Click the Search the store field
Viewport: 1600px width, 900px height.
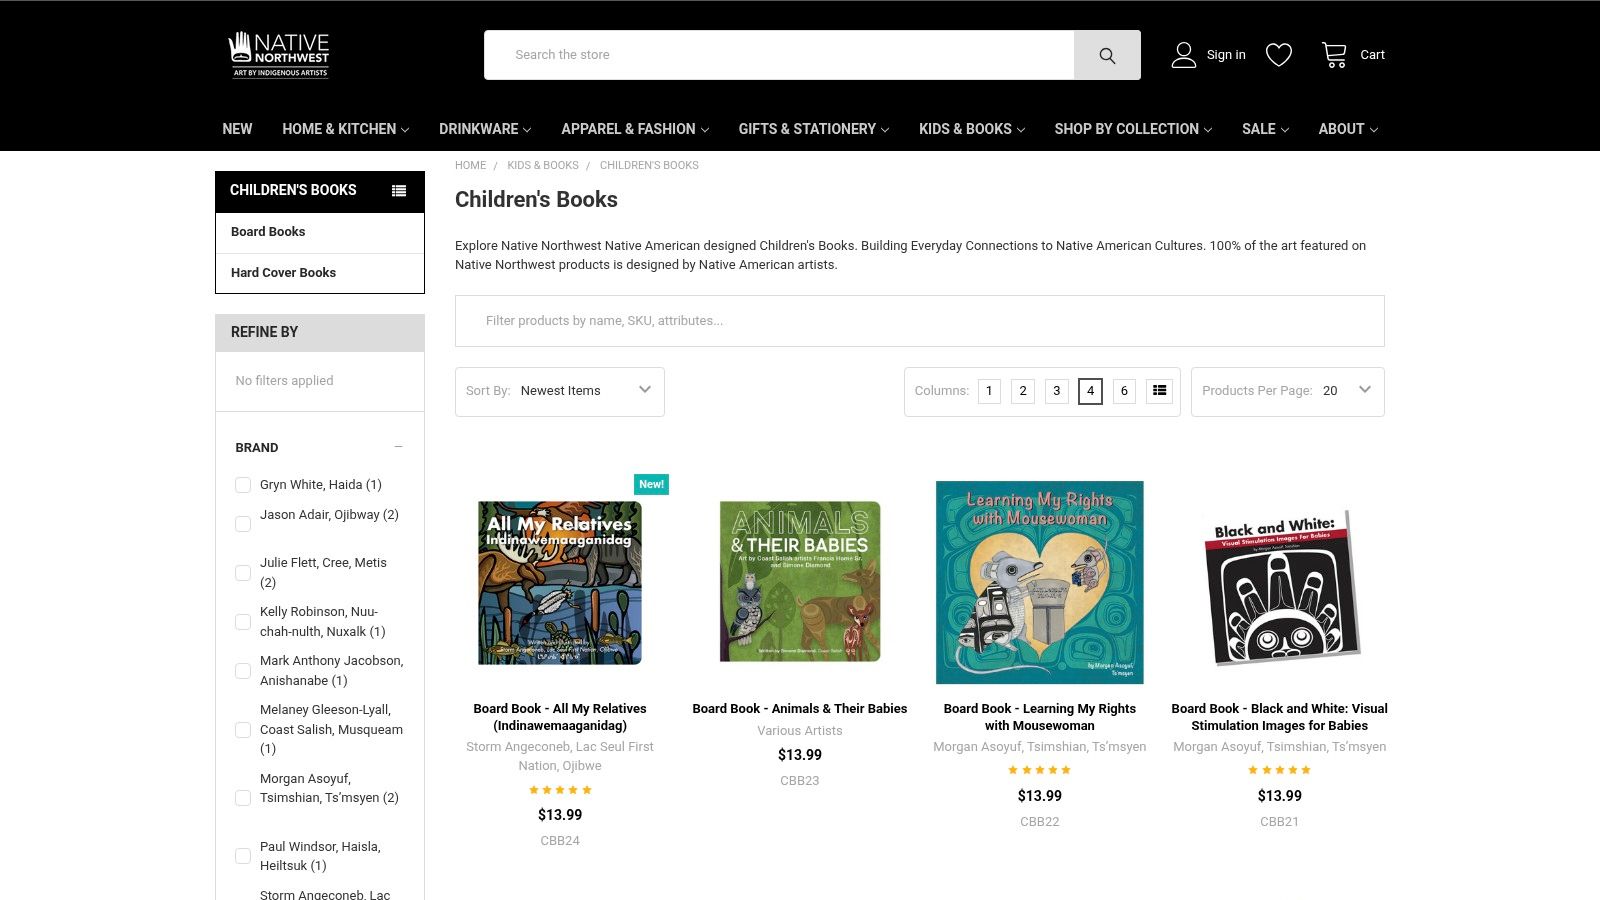tap(779, 55)
